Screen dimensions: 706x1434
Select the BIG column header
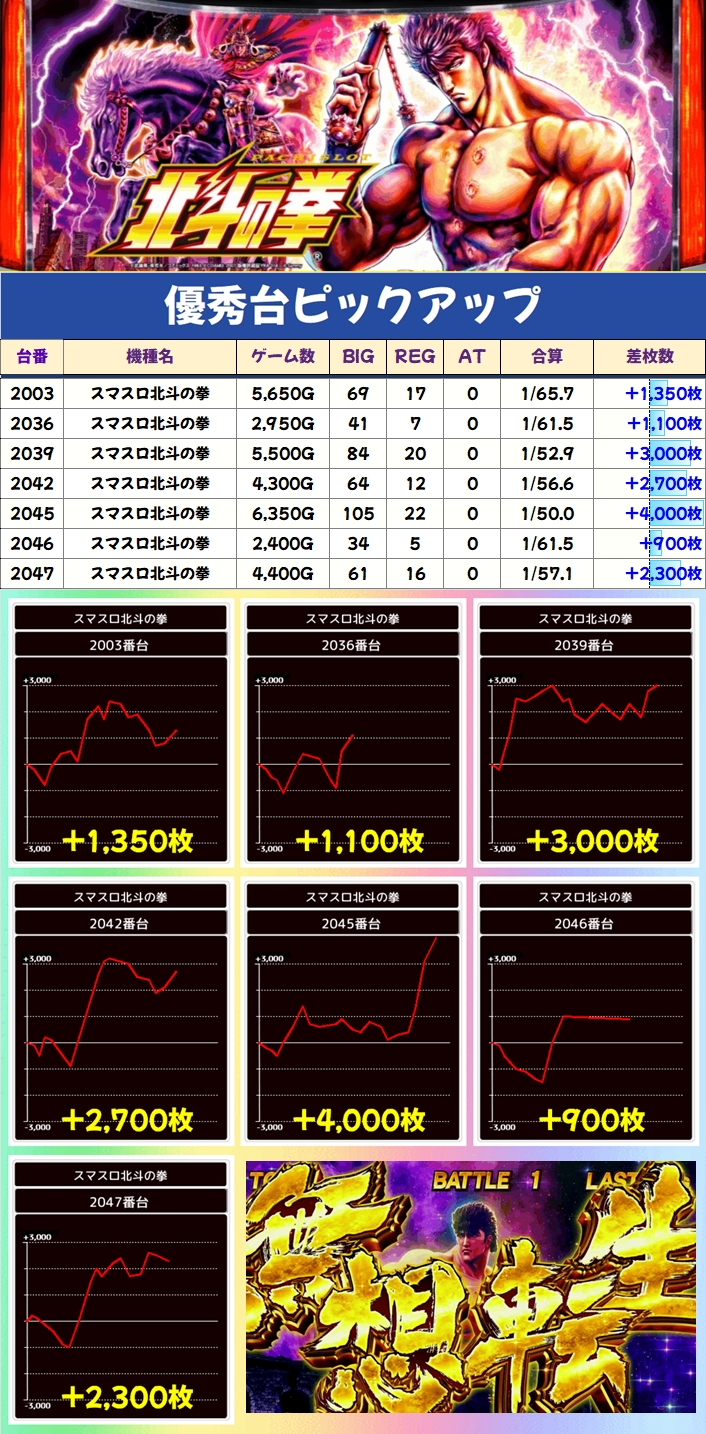[x=358, y=356]
